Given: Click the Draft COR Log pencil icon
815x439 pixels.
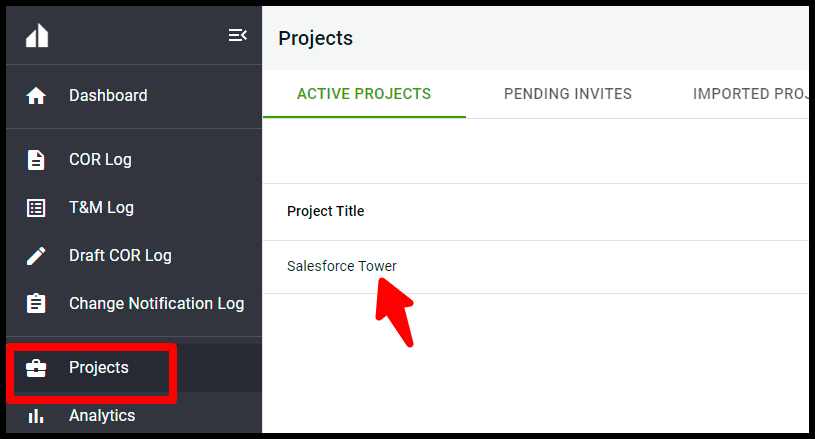Looking at the screenshot, I should (36, 256).
